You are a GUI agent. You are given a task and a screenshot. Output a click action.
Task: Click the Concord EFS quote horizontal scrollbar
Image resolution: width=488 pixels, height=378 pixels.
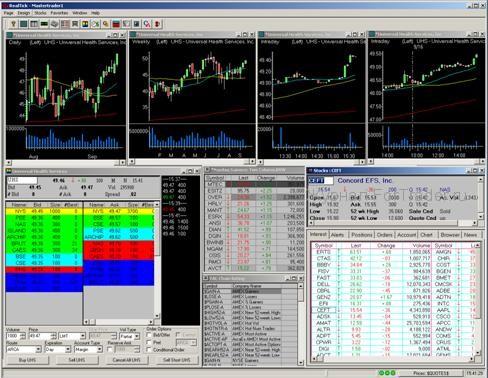[x=393, y=223]
